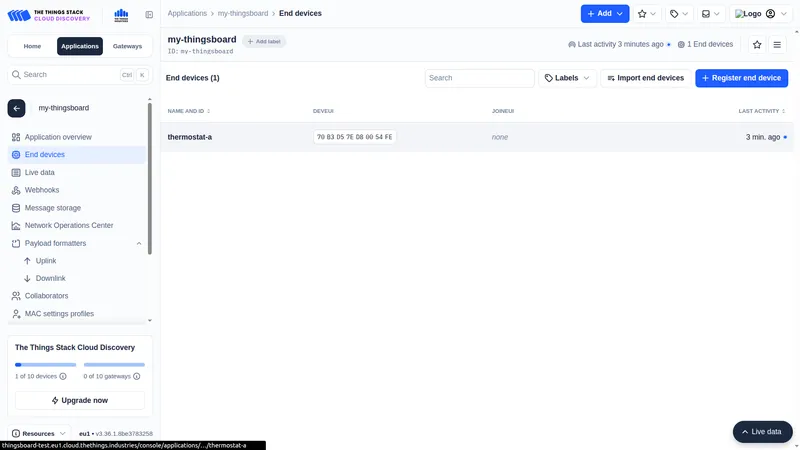This screenshot has width=800, height=450.
Task: Open Message storage page
Action: pyautogui.click(x=77, y=208)
